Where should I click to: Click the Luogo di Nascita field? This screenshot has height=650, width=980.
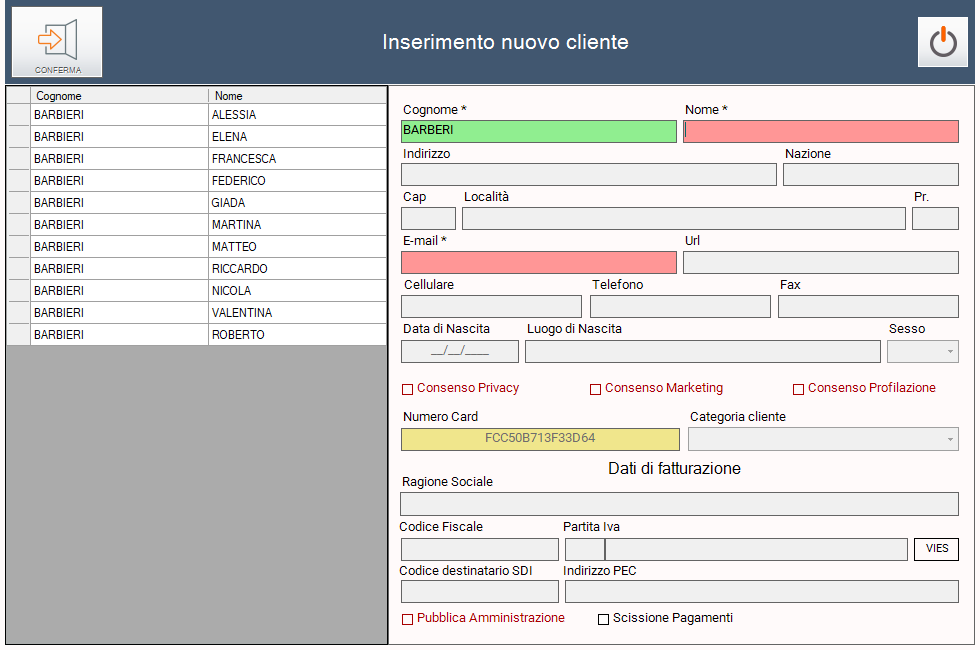[703, 351]
